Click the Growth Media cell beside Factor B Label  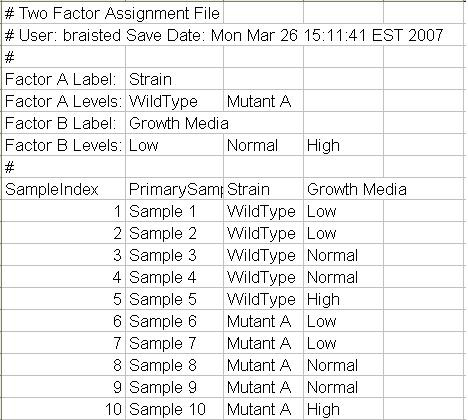tap(179, 123)
